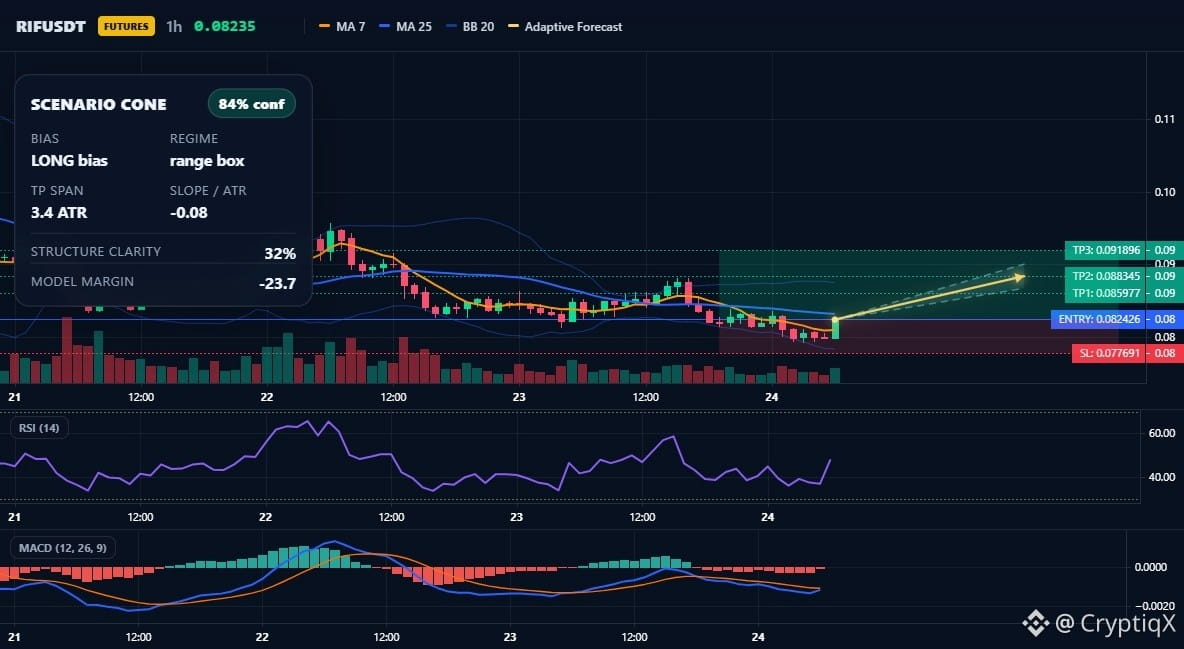Click the 3.4 ATR value
The height and width of the screenshot is (649, 1184).
59,212
